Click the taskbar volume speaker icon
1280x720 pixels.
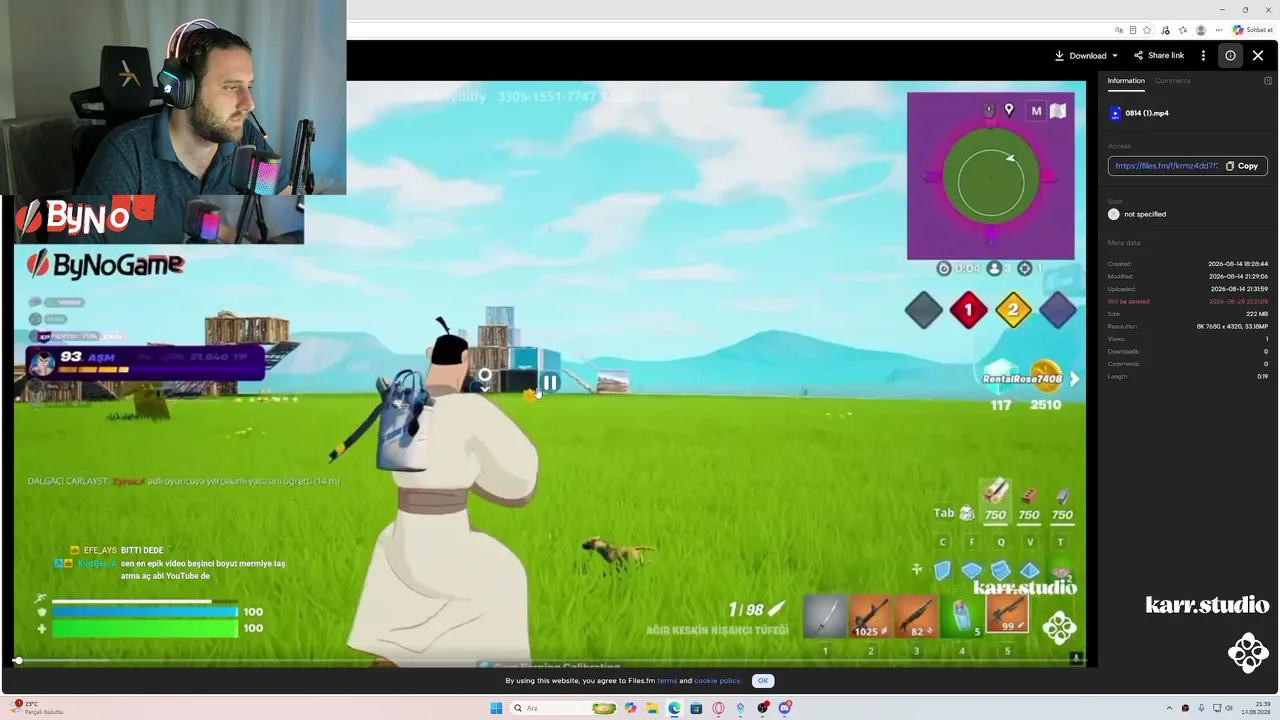(x=1229, y=708)
